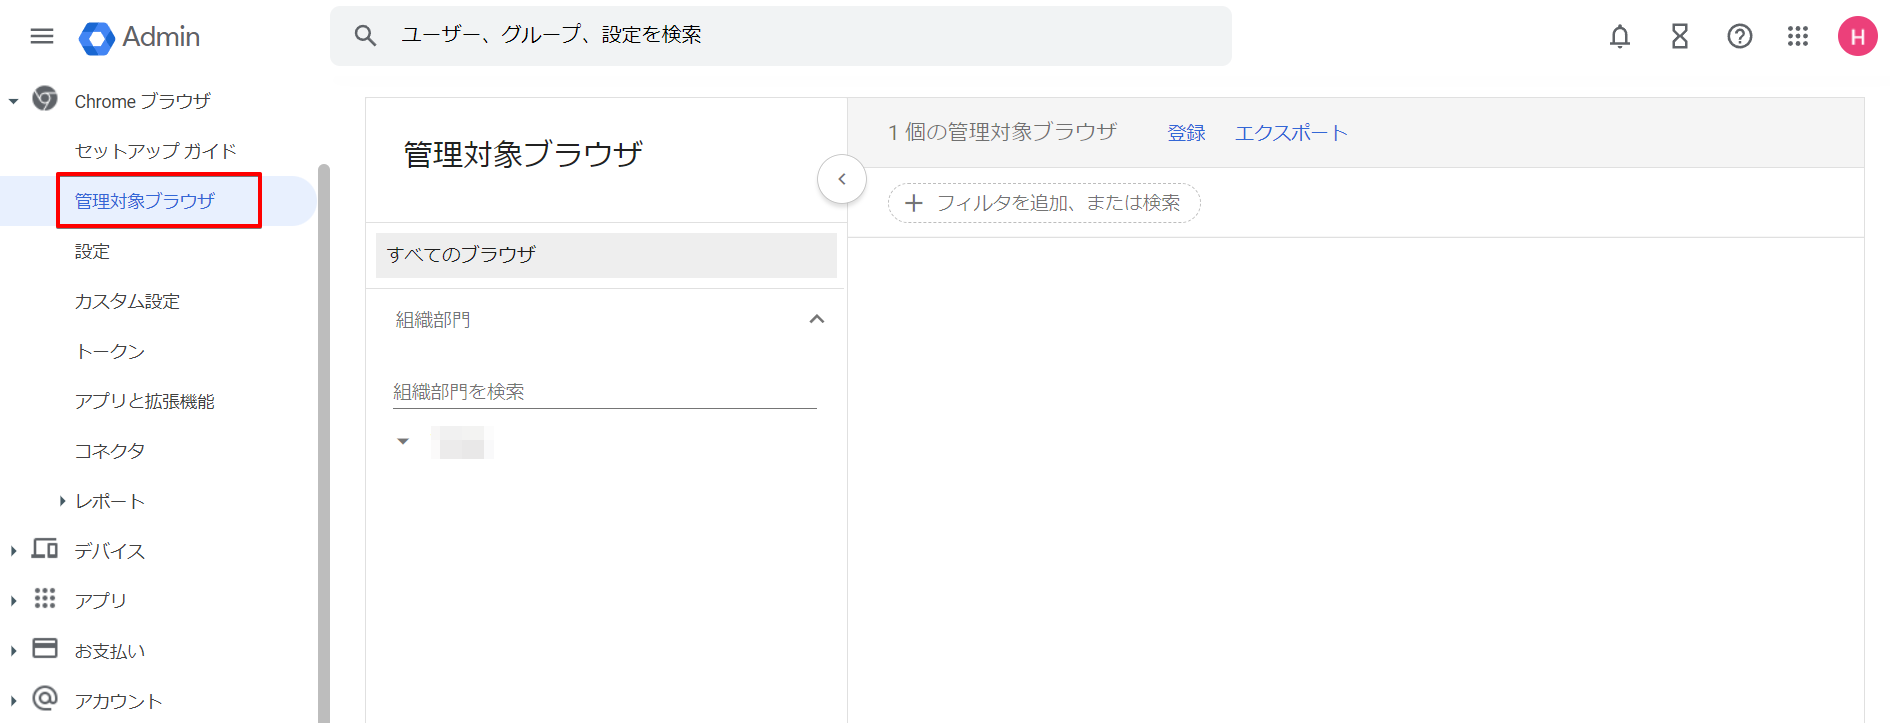
Task: Open セットアップ ガイド in sidebar
Action: click(x=155, y=151)
